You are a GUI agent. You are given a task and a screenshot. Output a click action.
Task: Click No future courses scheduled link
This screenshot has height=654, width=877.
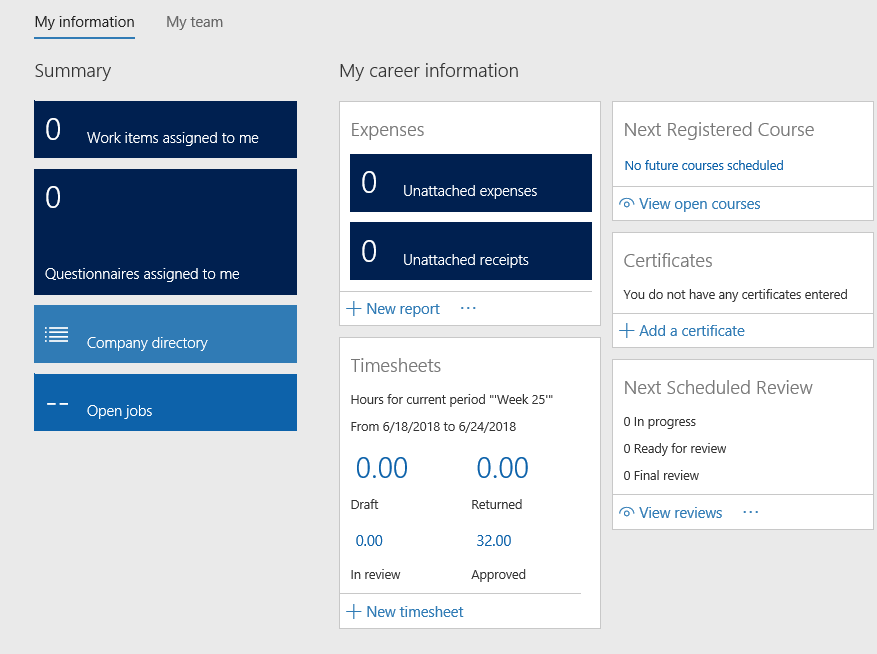[x=704, y=166]
